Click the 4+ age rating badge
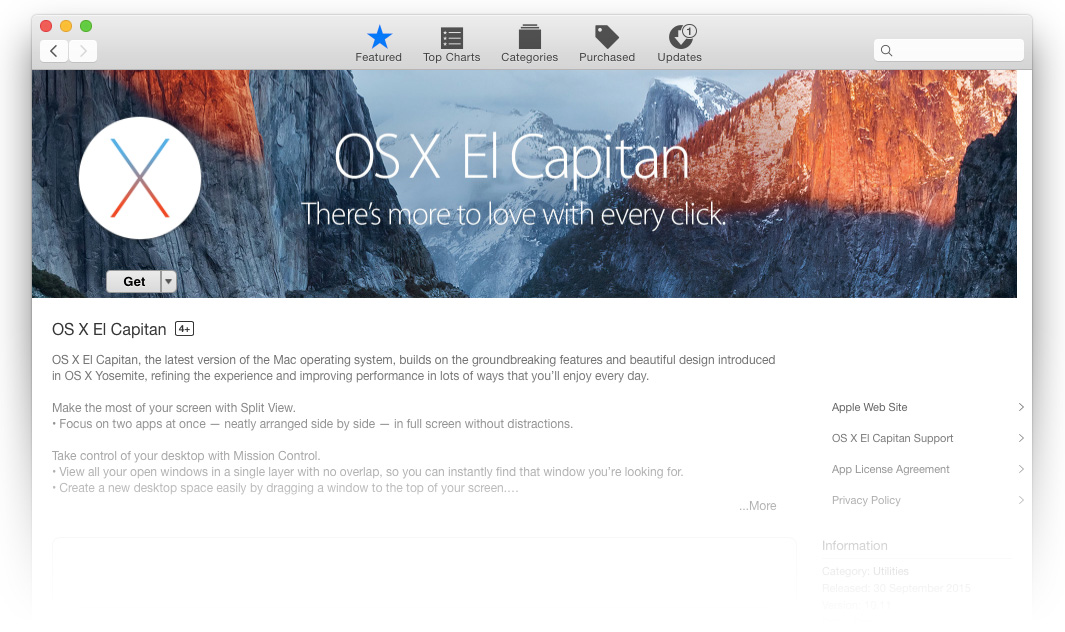 [x=184, y=328]
